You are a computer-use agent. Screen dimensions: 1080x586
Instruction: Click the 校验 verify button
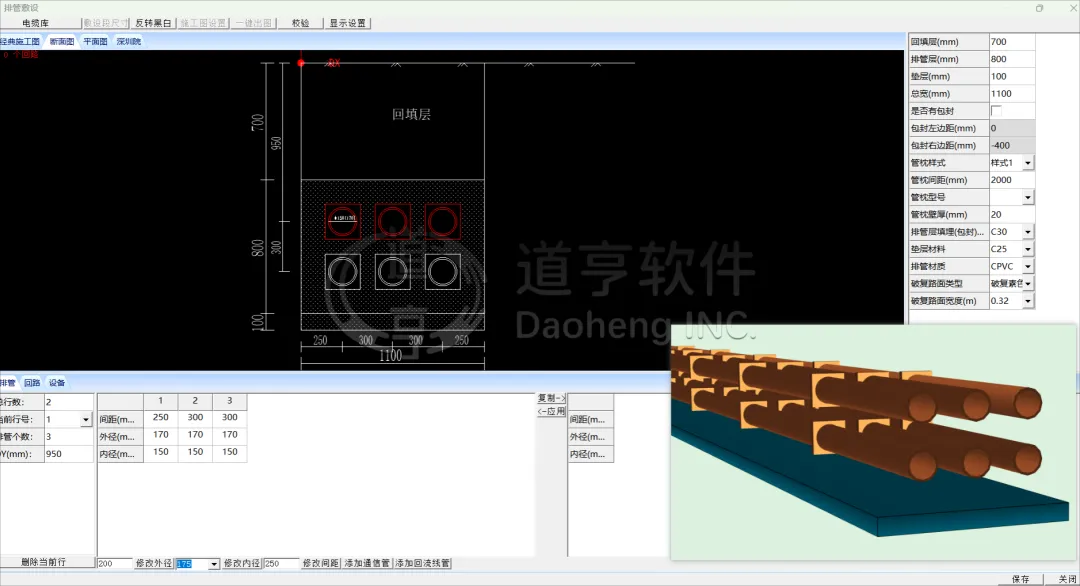(x=300, y=22)
